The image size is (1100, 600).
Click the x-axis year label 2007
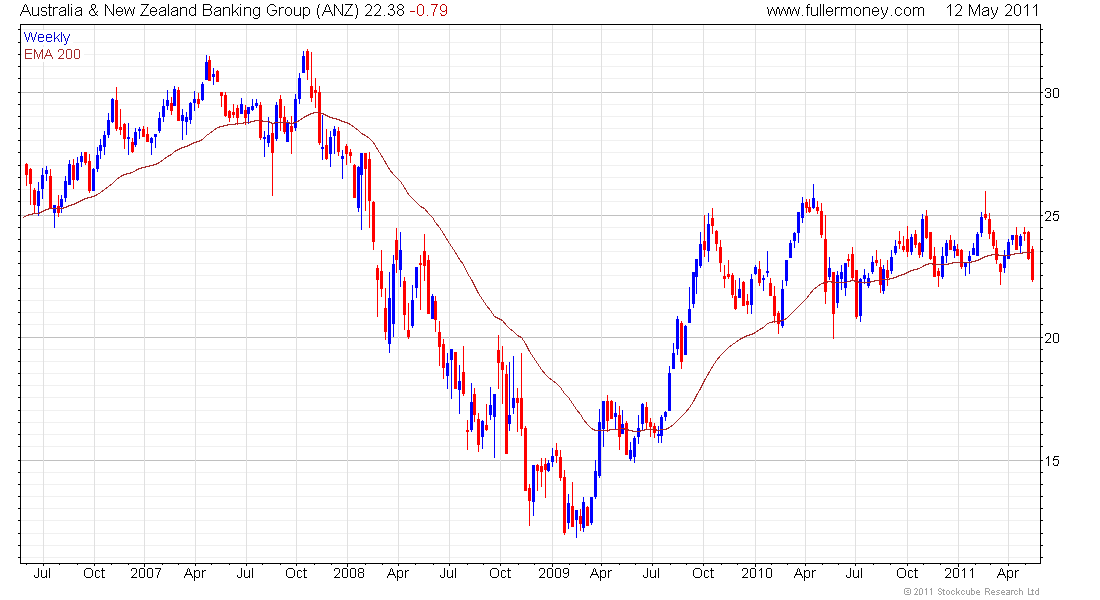point(146,573)
